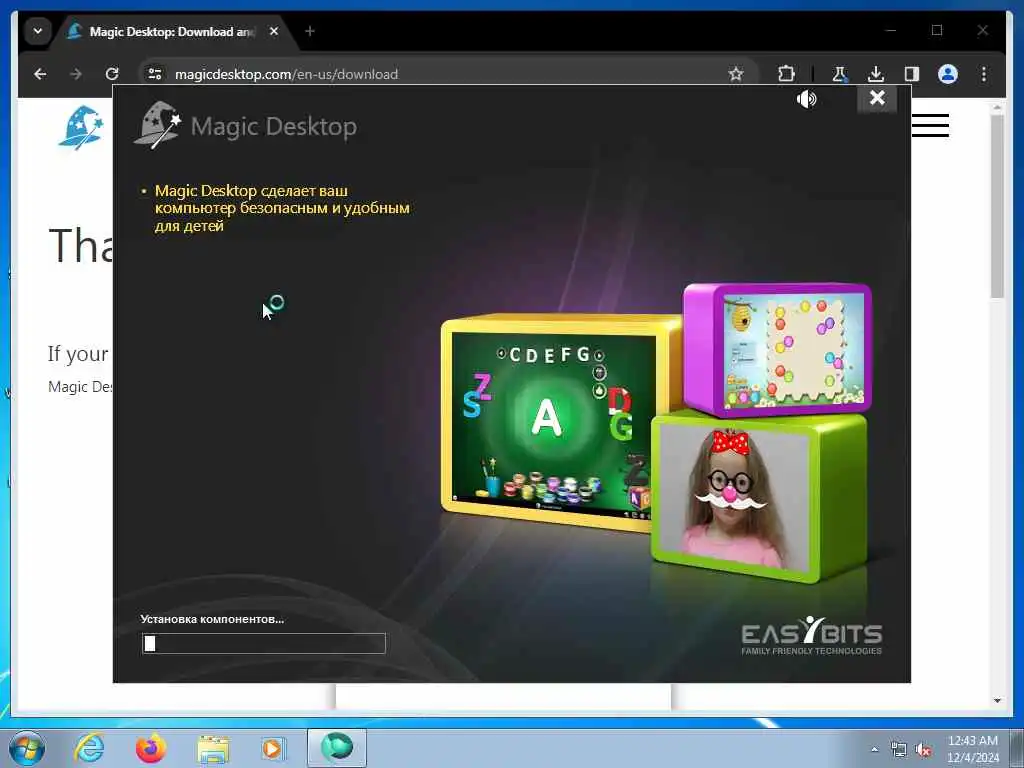The width and height of the screenshot is (1024, 768).
Task: Click the muted volume tray icon
Action: tap(923, 750)
